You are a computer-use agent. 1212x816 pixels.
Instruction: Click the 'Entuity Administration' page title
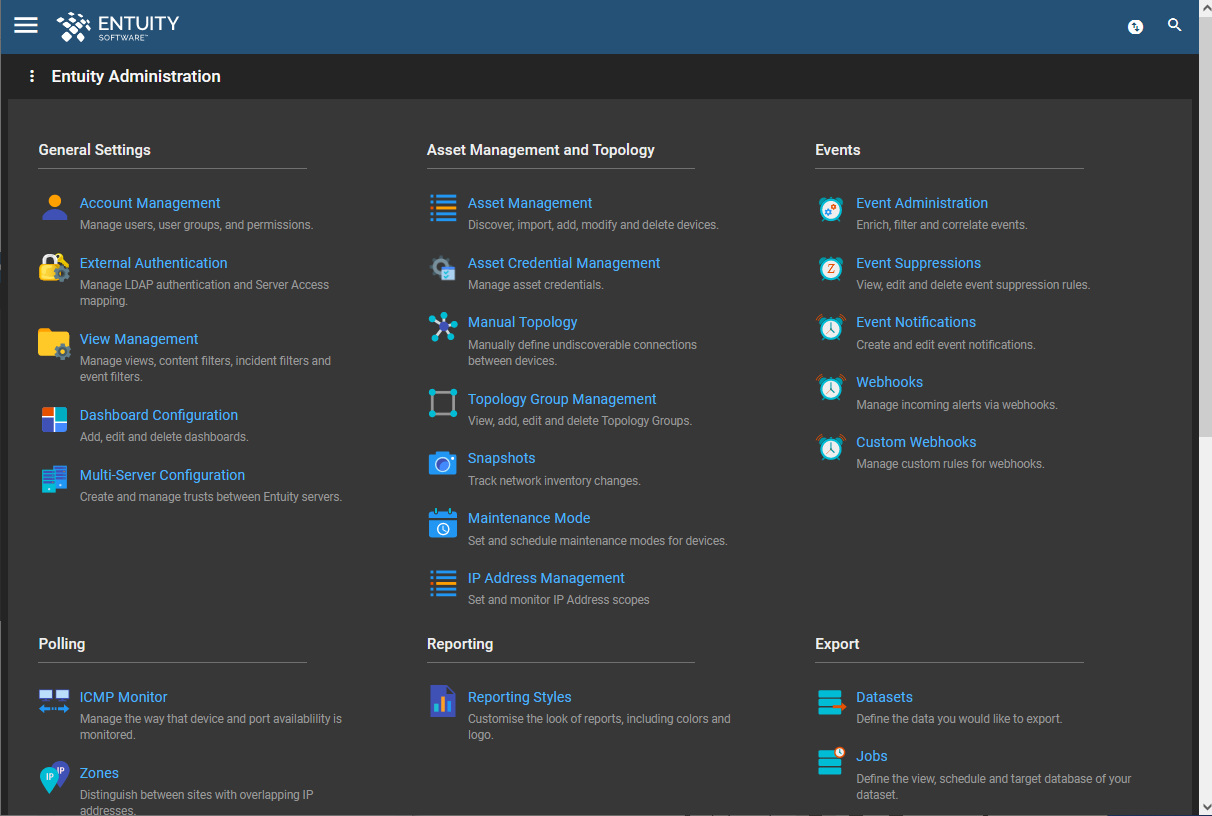coord(136,77)
